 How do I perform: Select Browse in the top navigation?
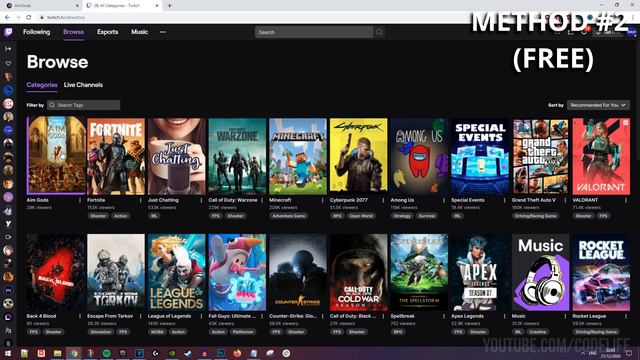point(73,32)
